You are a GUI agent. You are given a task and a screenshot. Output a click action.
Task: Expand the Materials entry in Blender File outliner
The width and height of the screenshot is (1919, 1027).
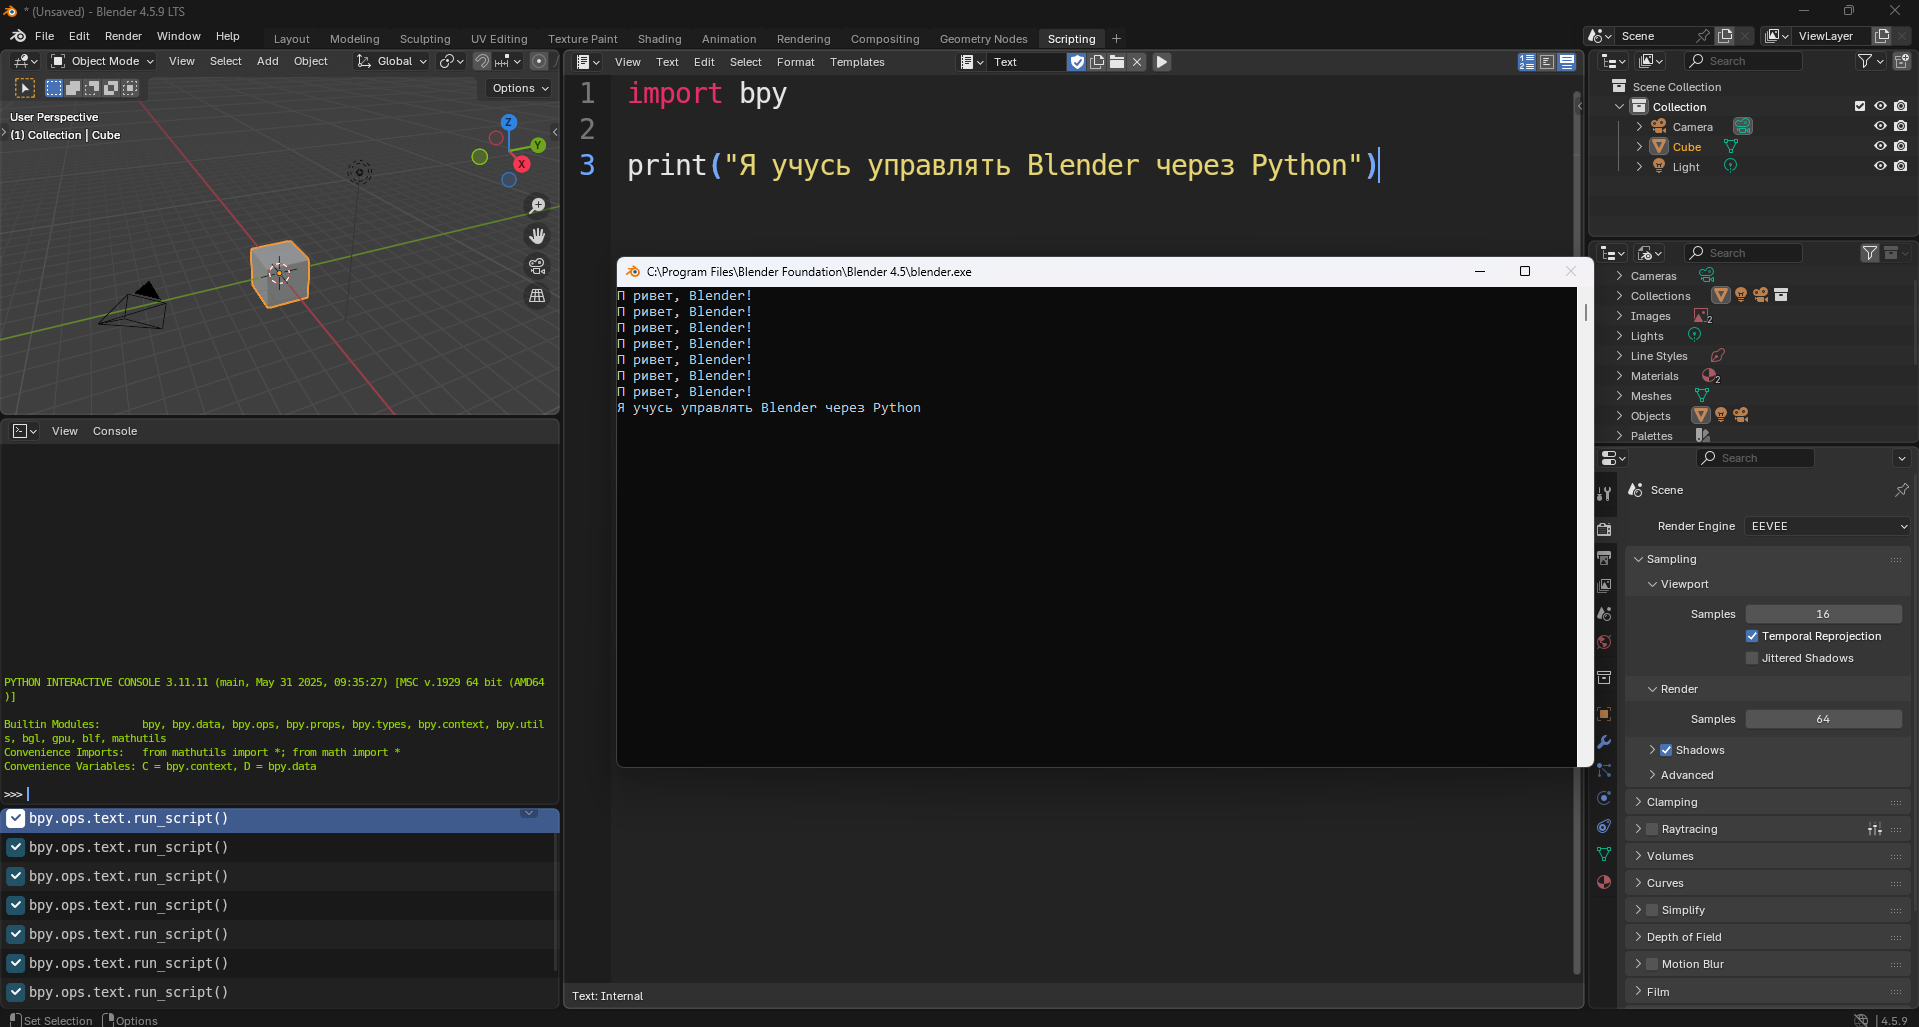point(1619,376)
